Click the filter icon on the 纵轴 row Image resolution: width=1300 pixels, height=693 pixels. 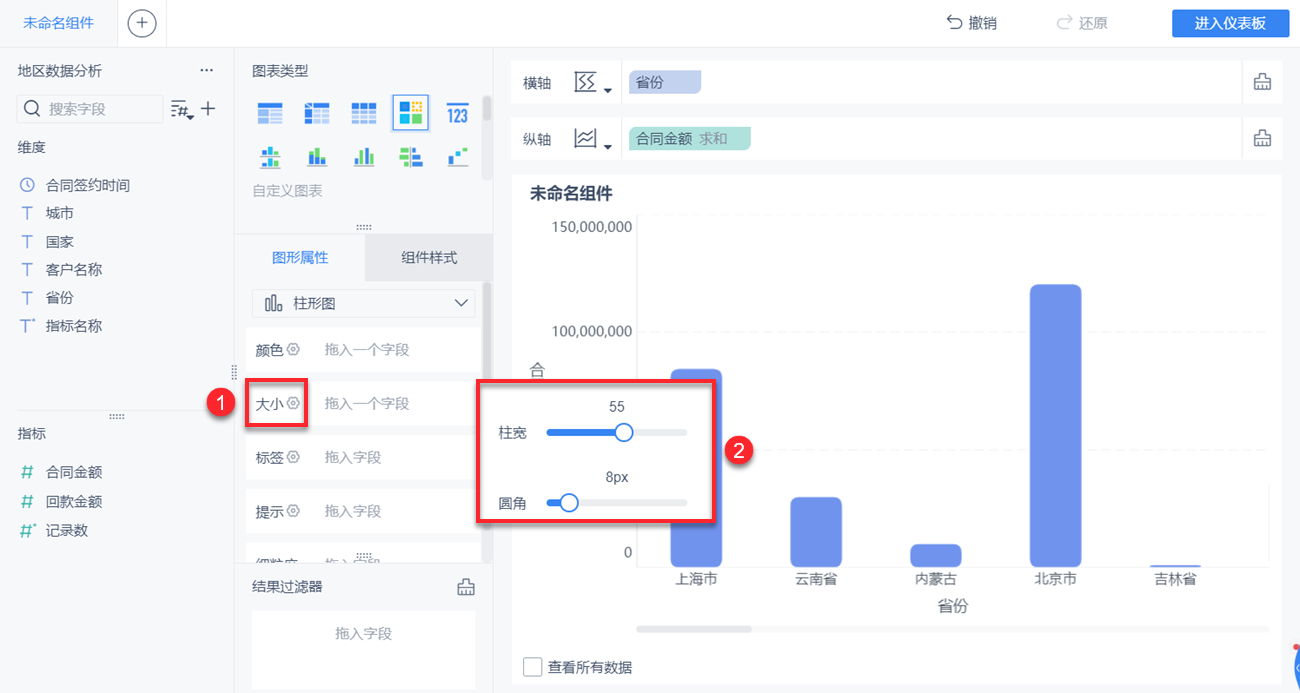[1262, 139]
